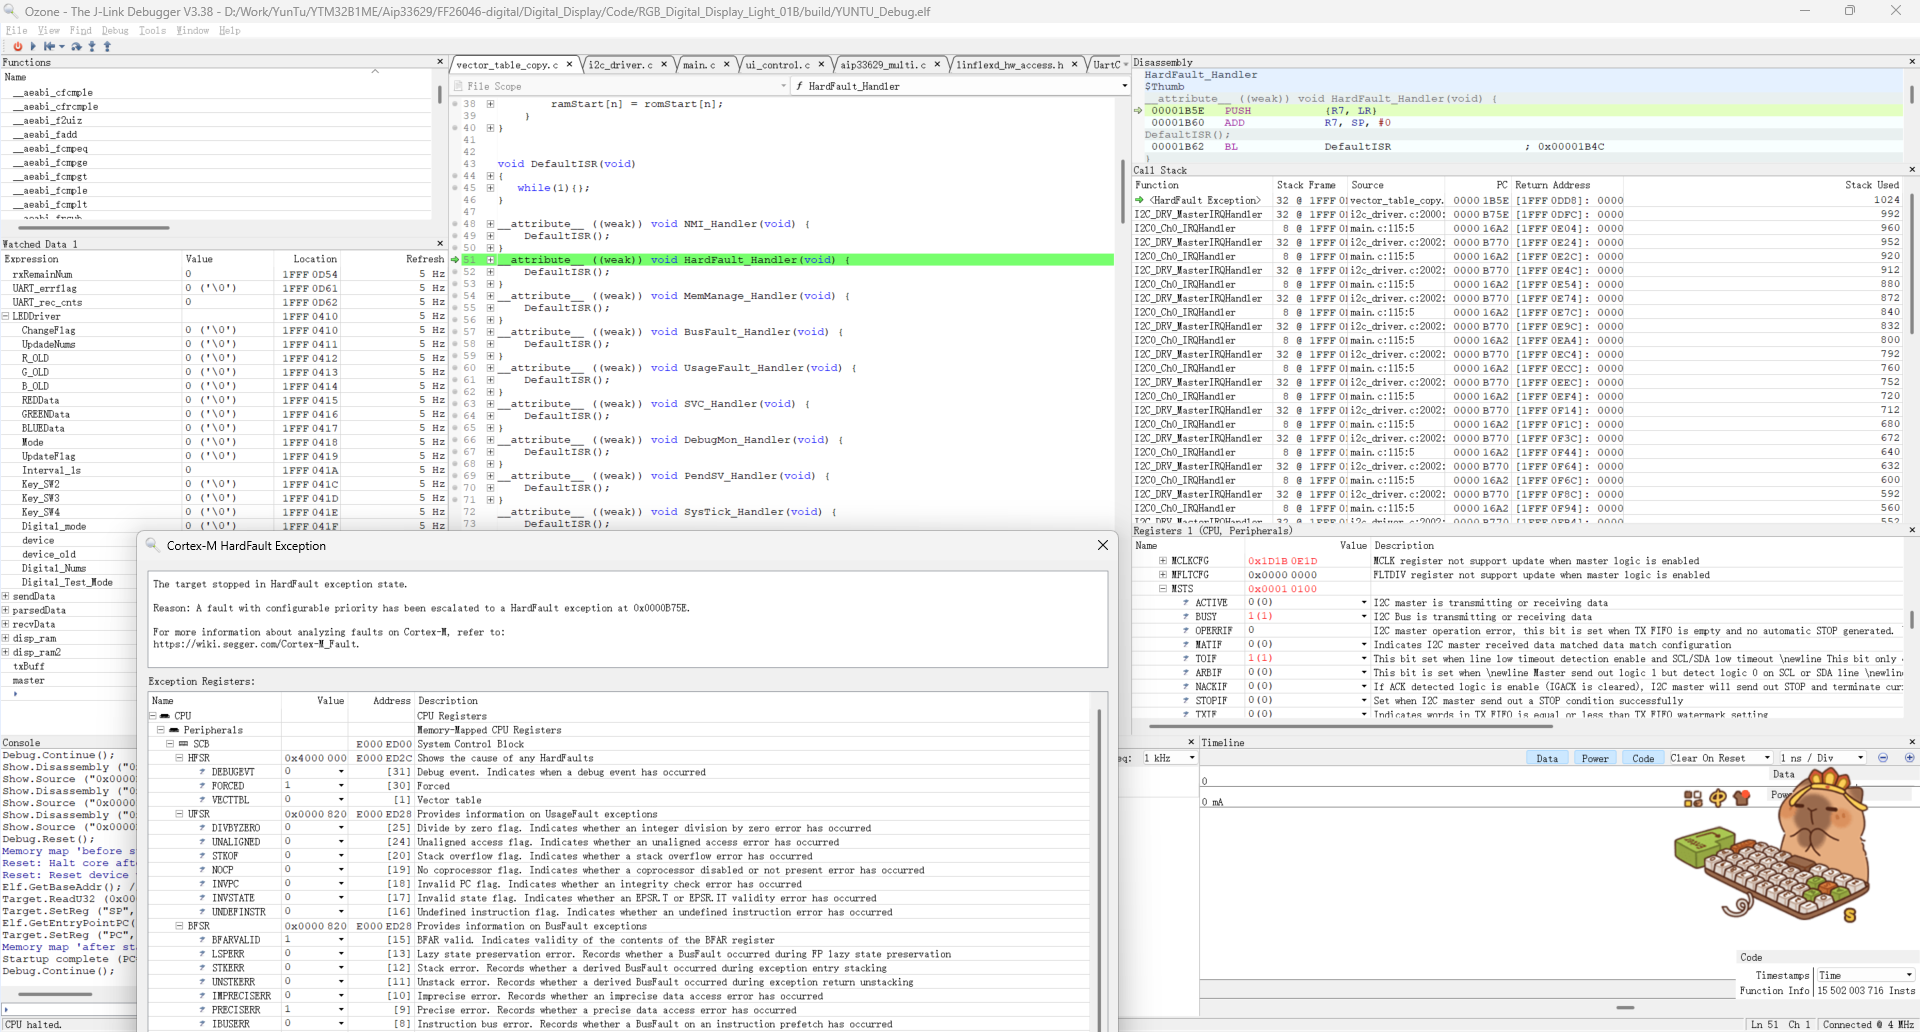Click the blue Resume program execution arrow
This screenshot has width=1920, height=1032.
coord(33,46)
